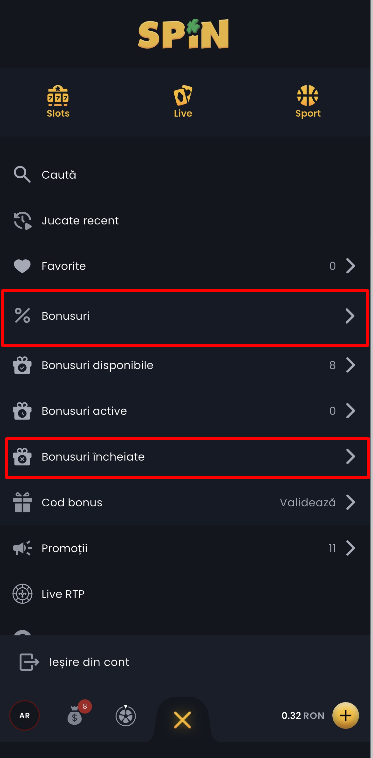The height and width of the screenshot is (758, 373).
Task: Expand the Favorite chevron arrow
Action: tap(351, 266)
